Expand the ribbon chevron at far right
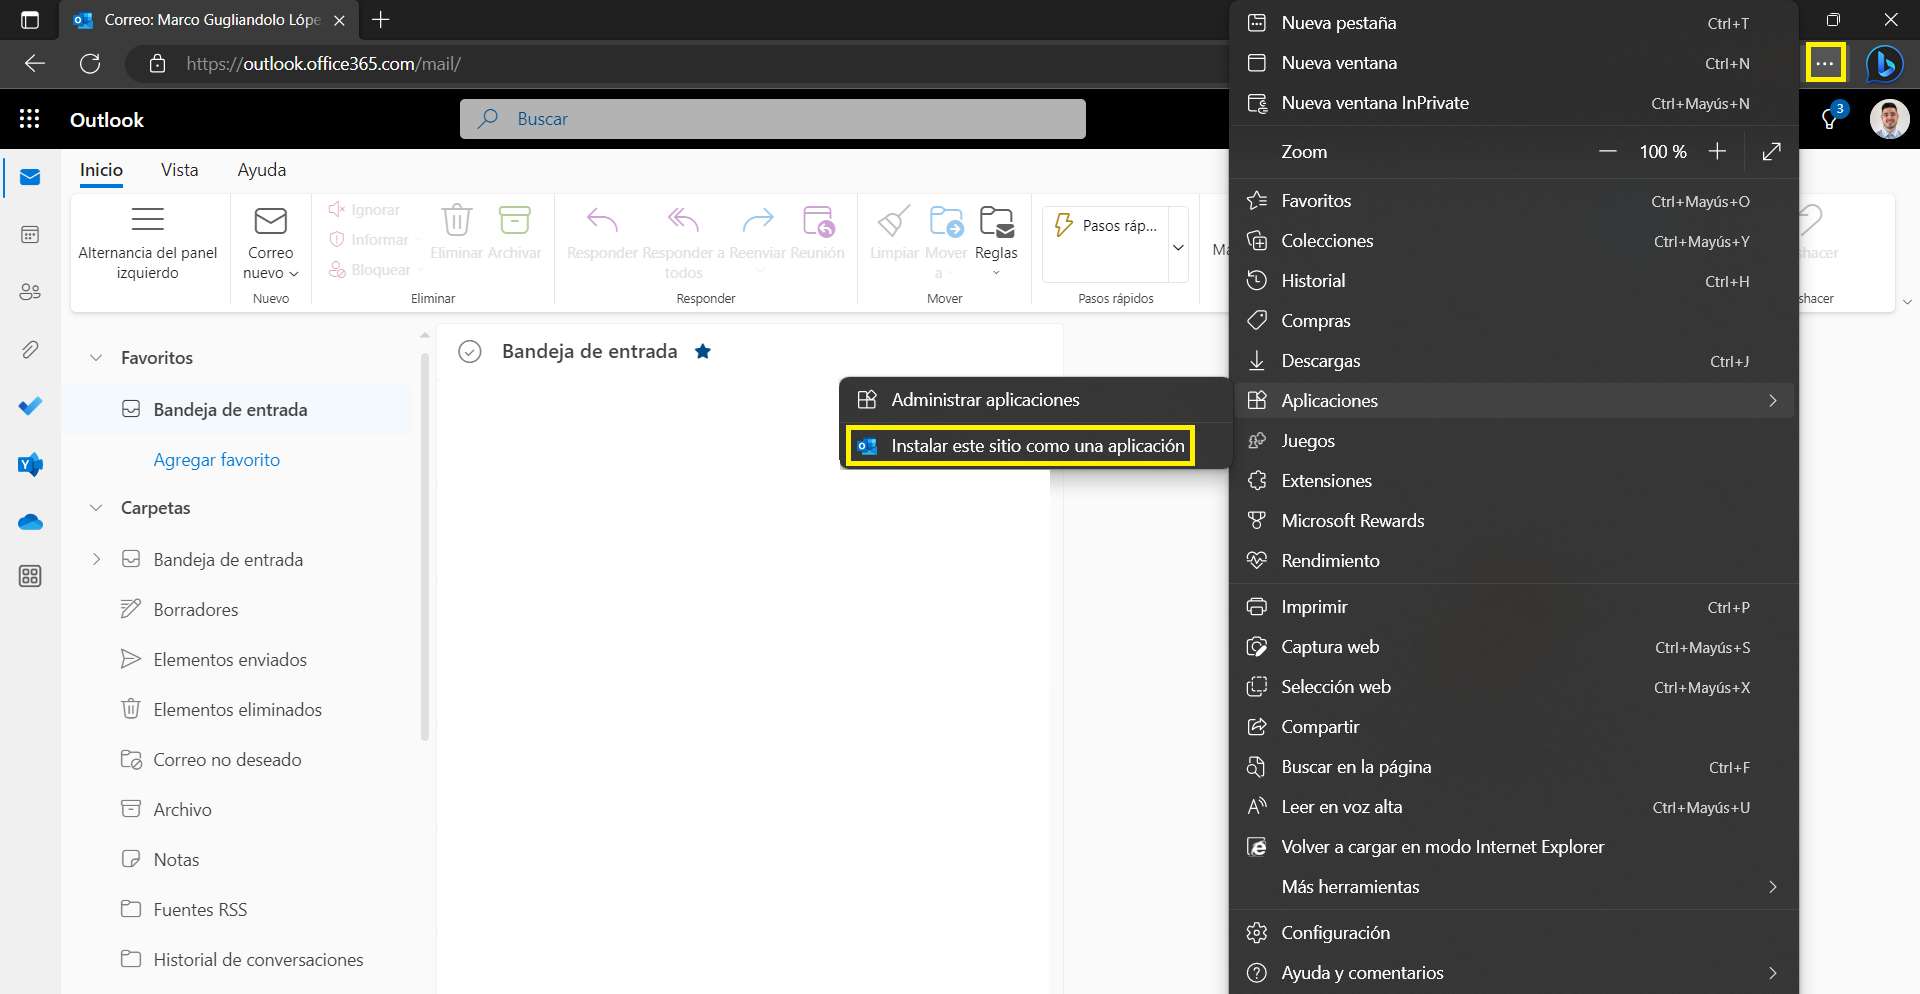This screenshot has width=1920, height=994. [x=1907, y=301]
